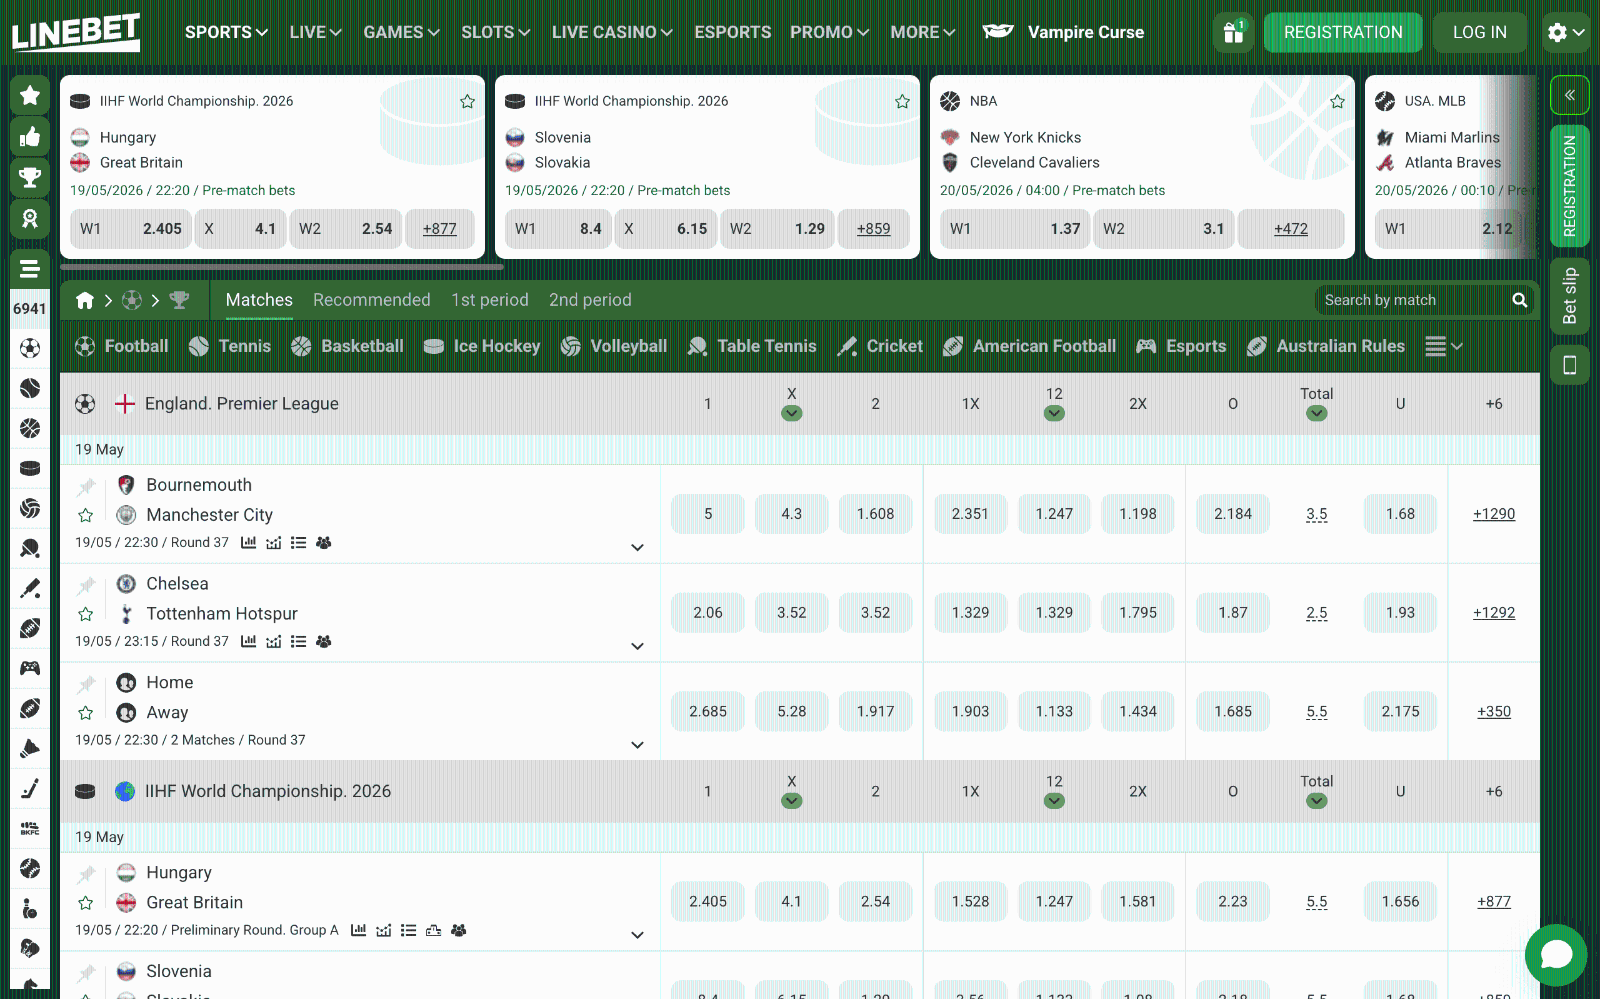Viewport: 1600px width, 999px height.
Task: Select cricket bat icon in left sidebar
Action: tap(30, 588)
